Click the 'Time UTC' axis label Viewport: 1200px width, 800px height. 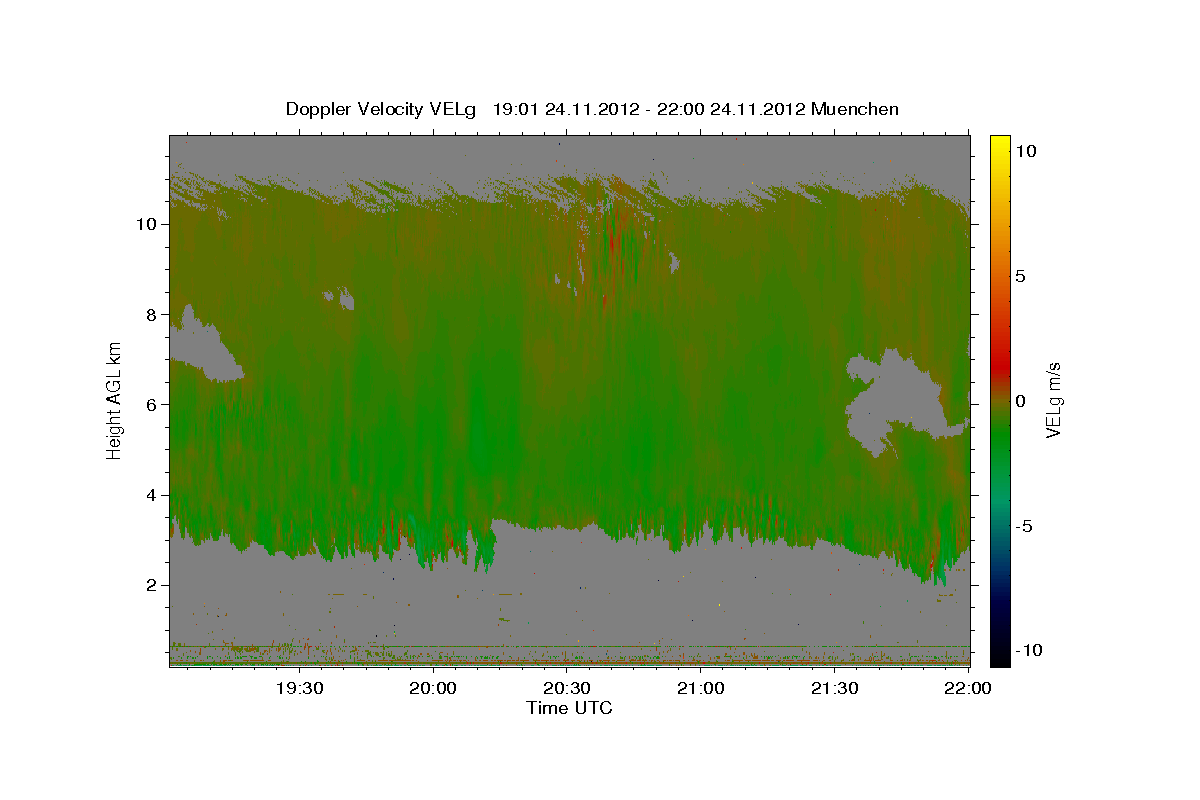point(569,708)
